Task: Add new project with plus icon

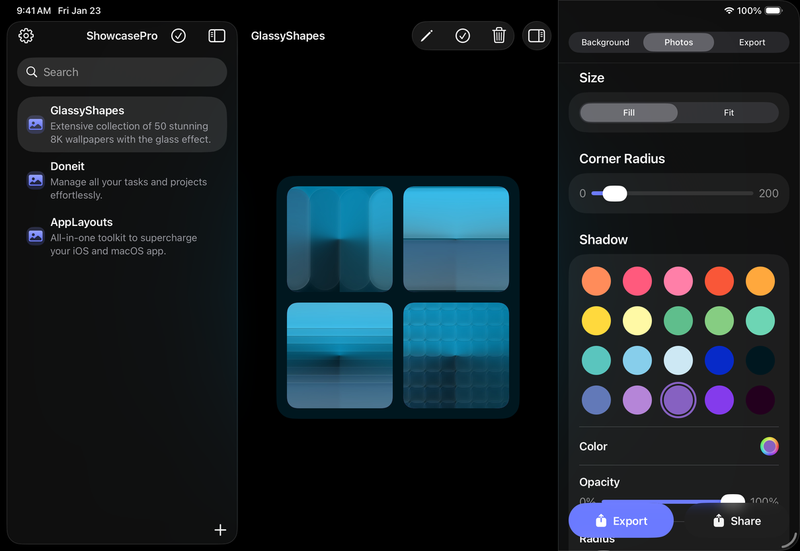Action: pyautogui.click(x=220, y=530)
